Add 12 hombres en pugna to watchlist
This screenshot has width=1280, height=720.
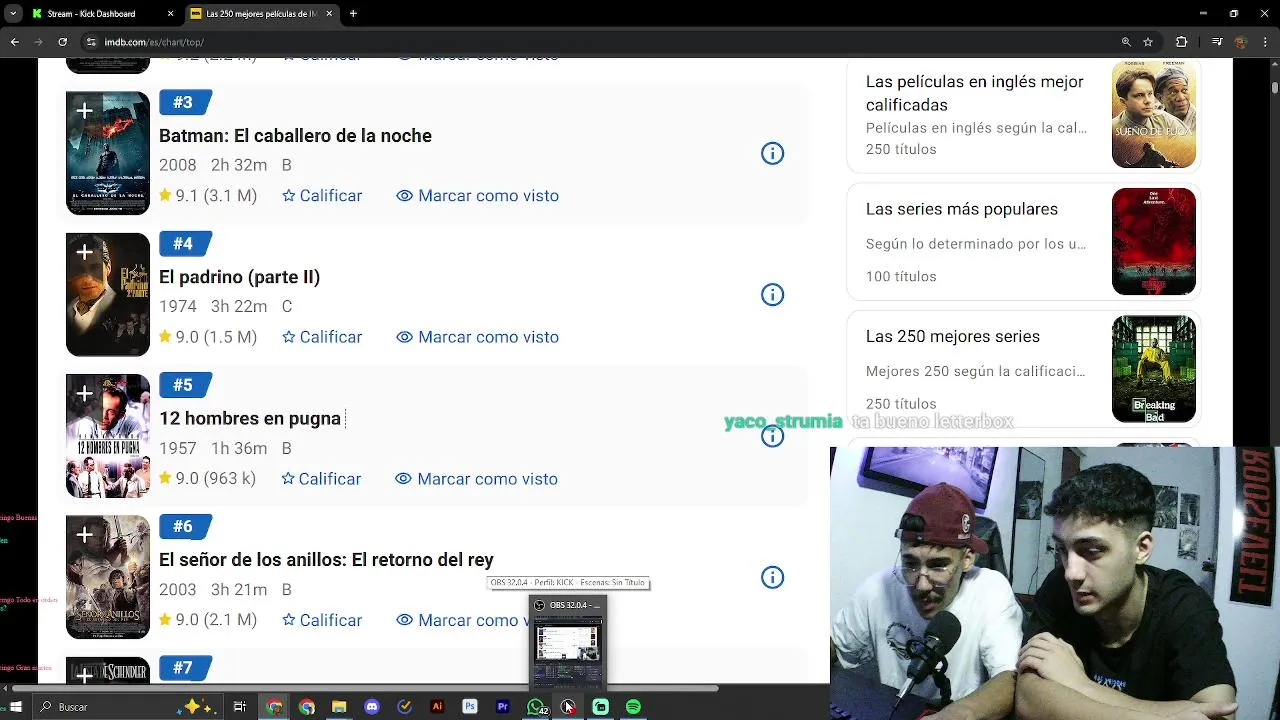click(84, 394)
